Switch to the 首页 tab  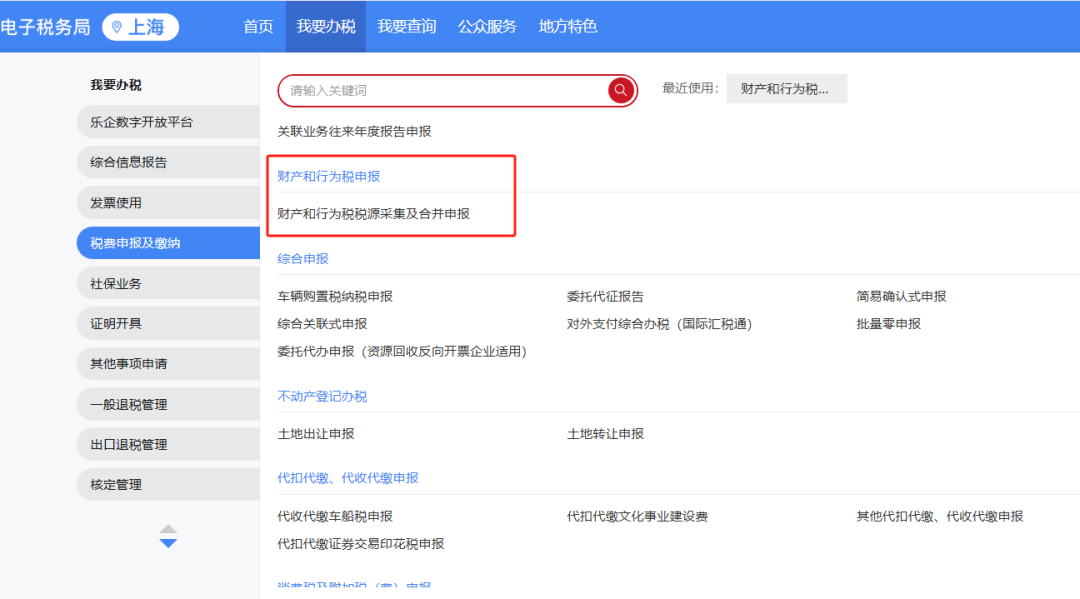(258, 27)
